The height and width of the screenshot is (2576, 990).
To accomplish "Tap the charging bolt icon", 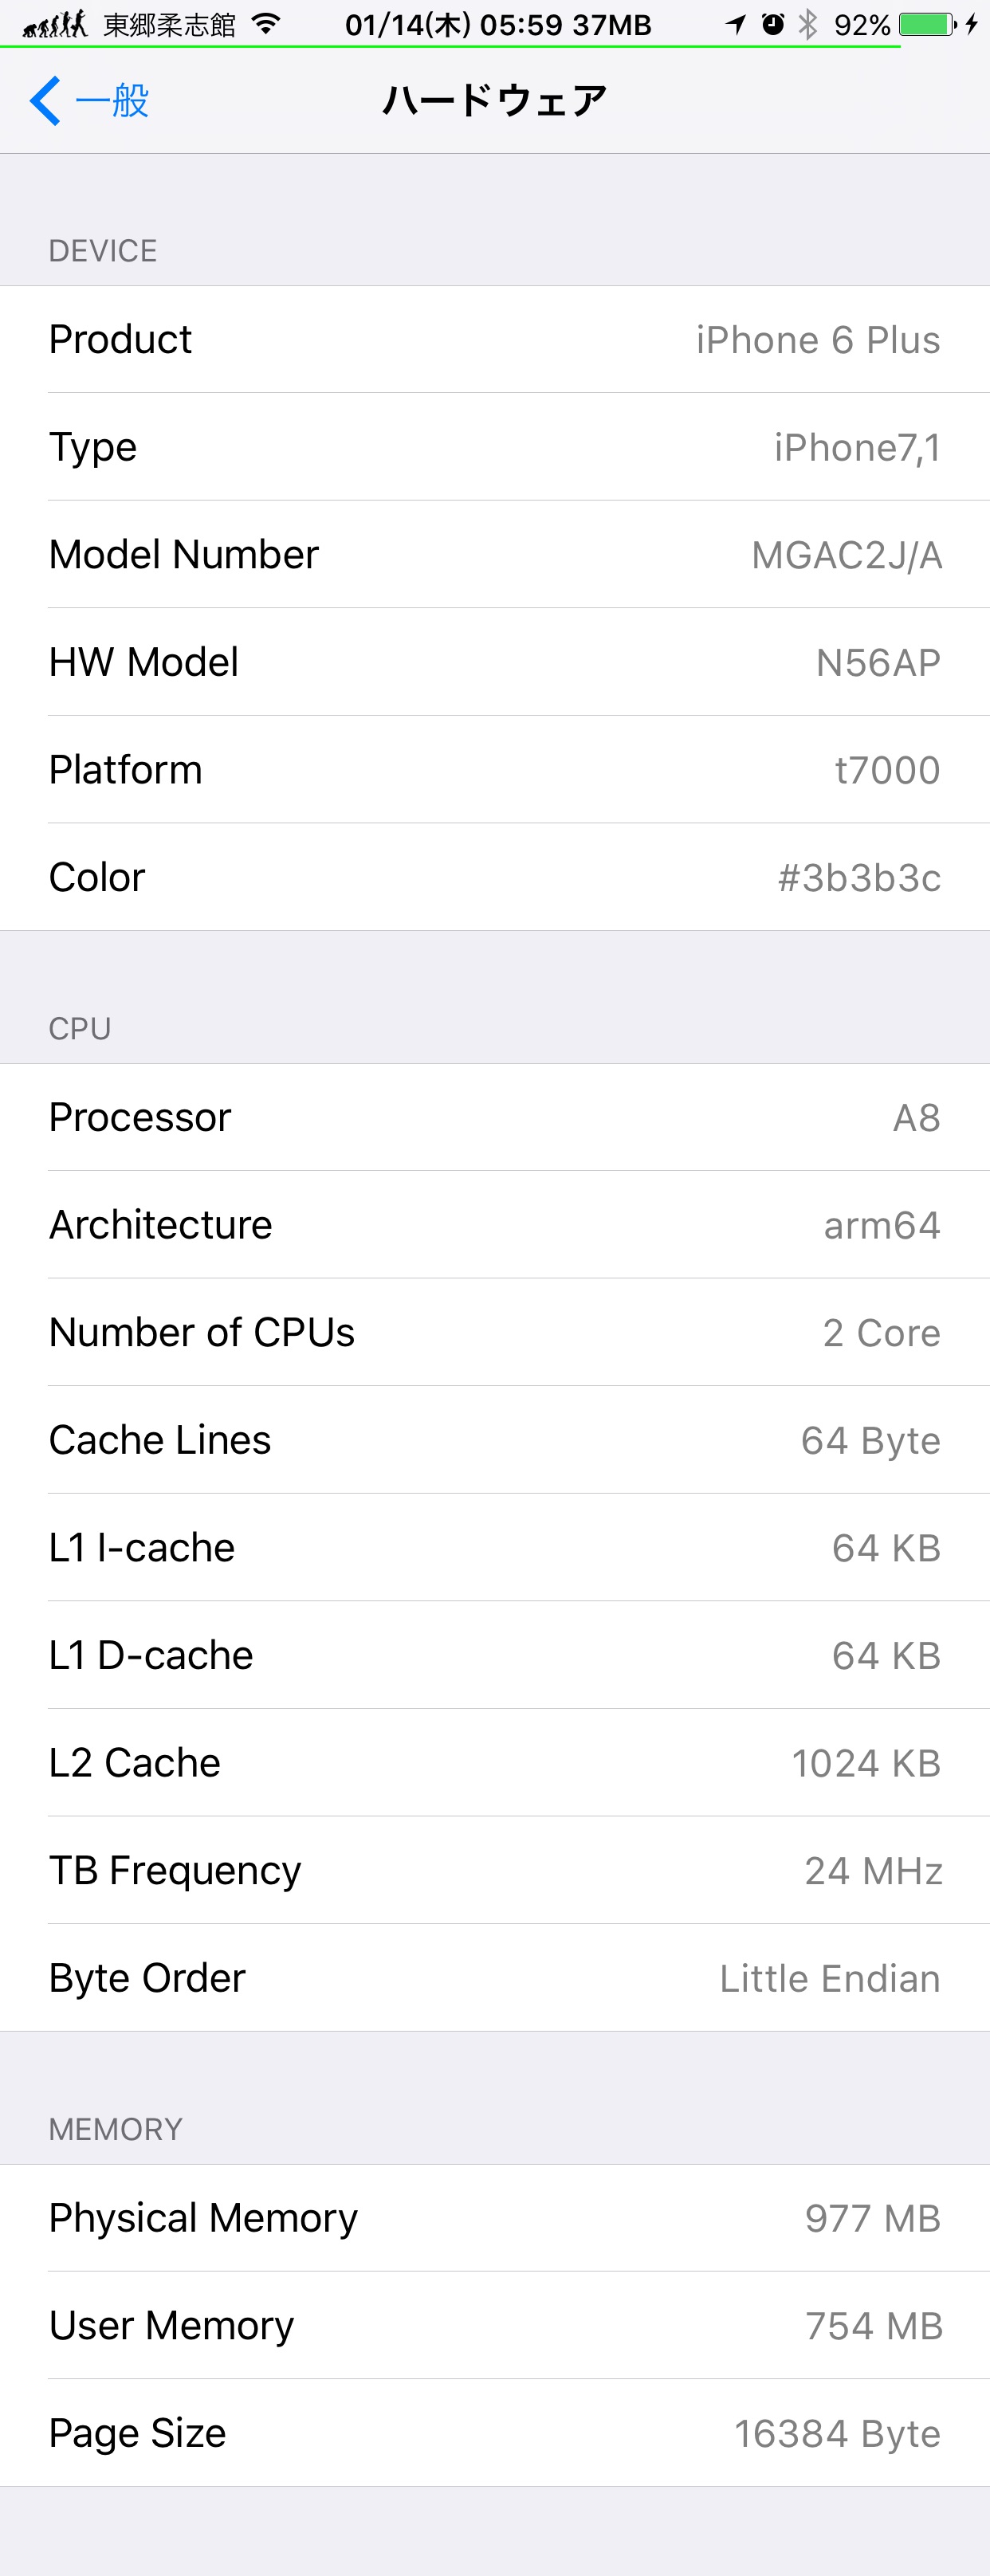I will (x=971, y=24).
